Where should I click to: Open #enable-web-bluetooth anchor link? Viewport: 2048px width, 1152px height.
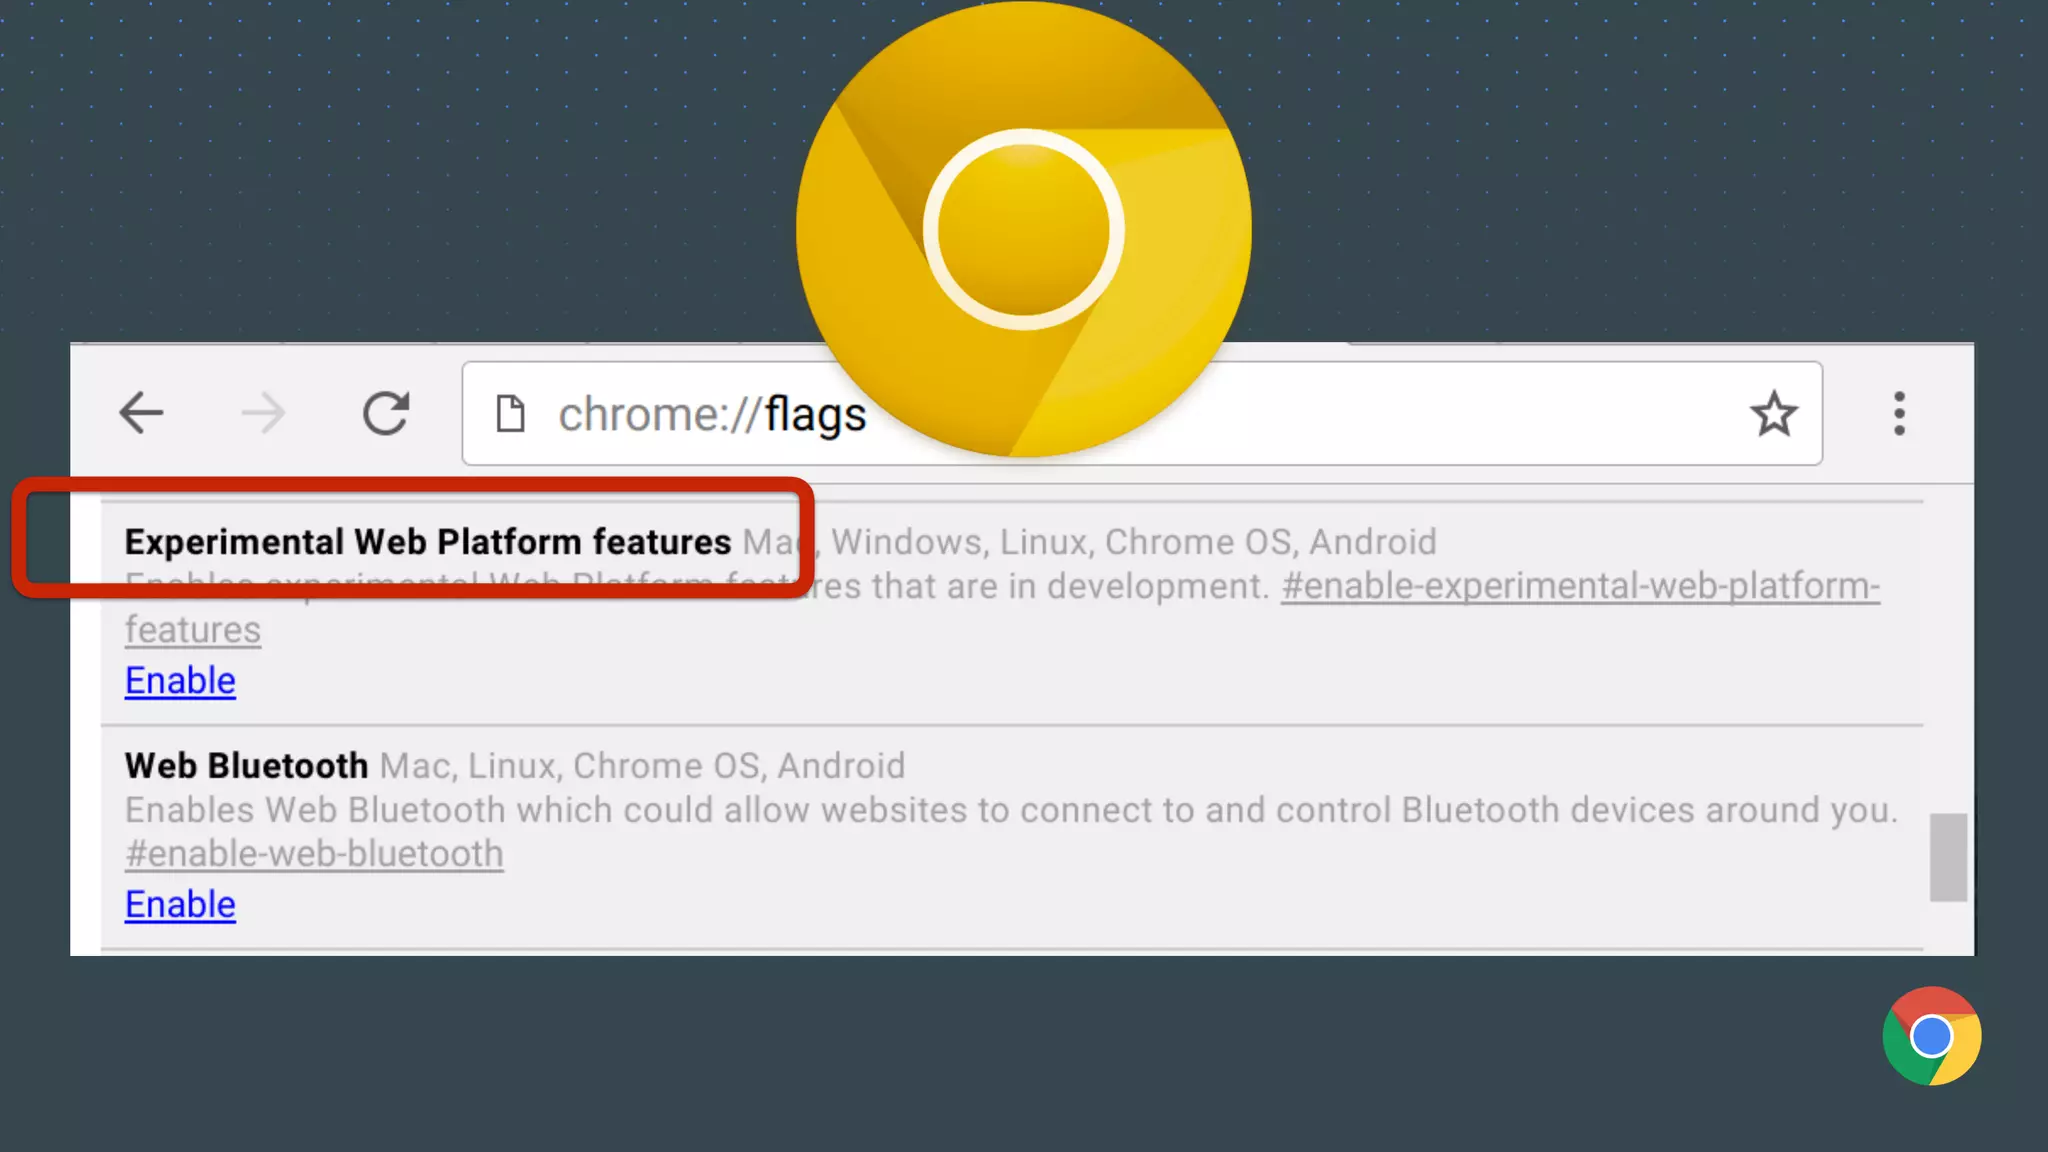click(314, 854)
